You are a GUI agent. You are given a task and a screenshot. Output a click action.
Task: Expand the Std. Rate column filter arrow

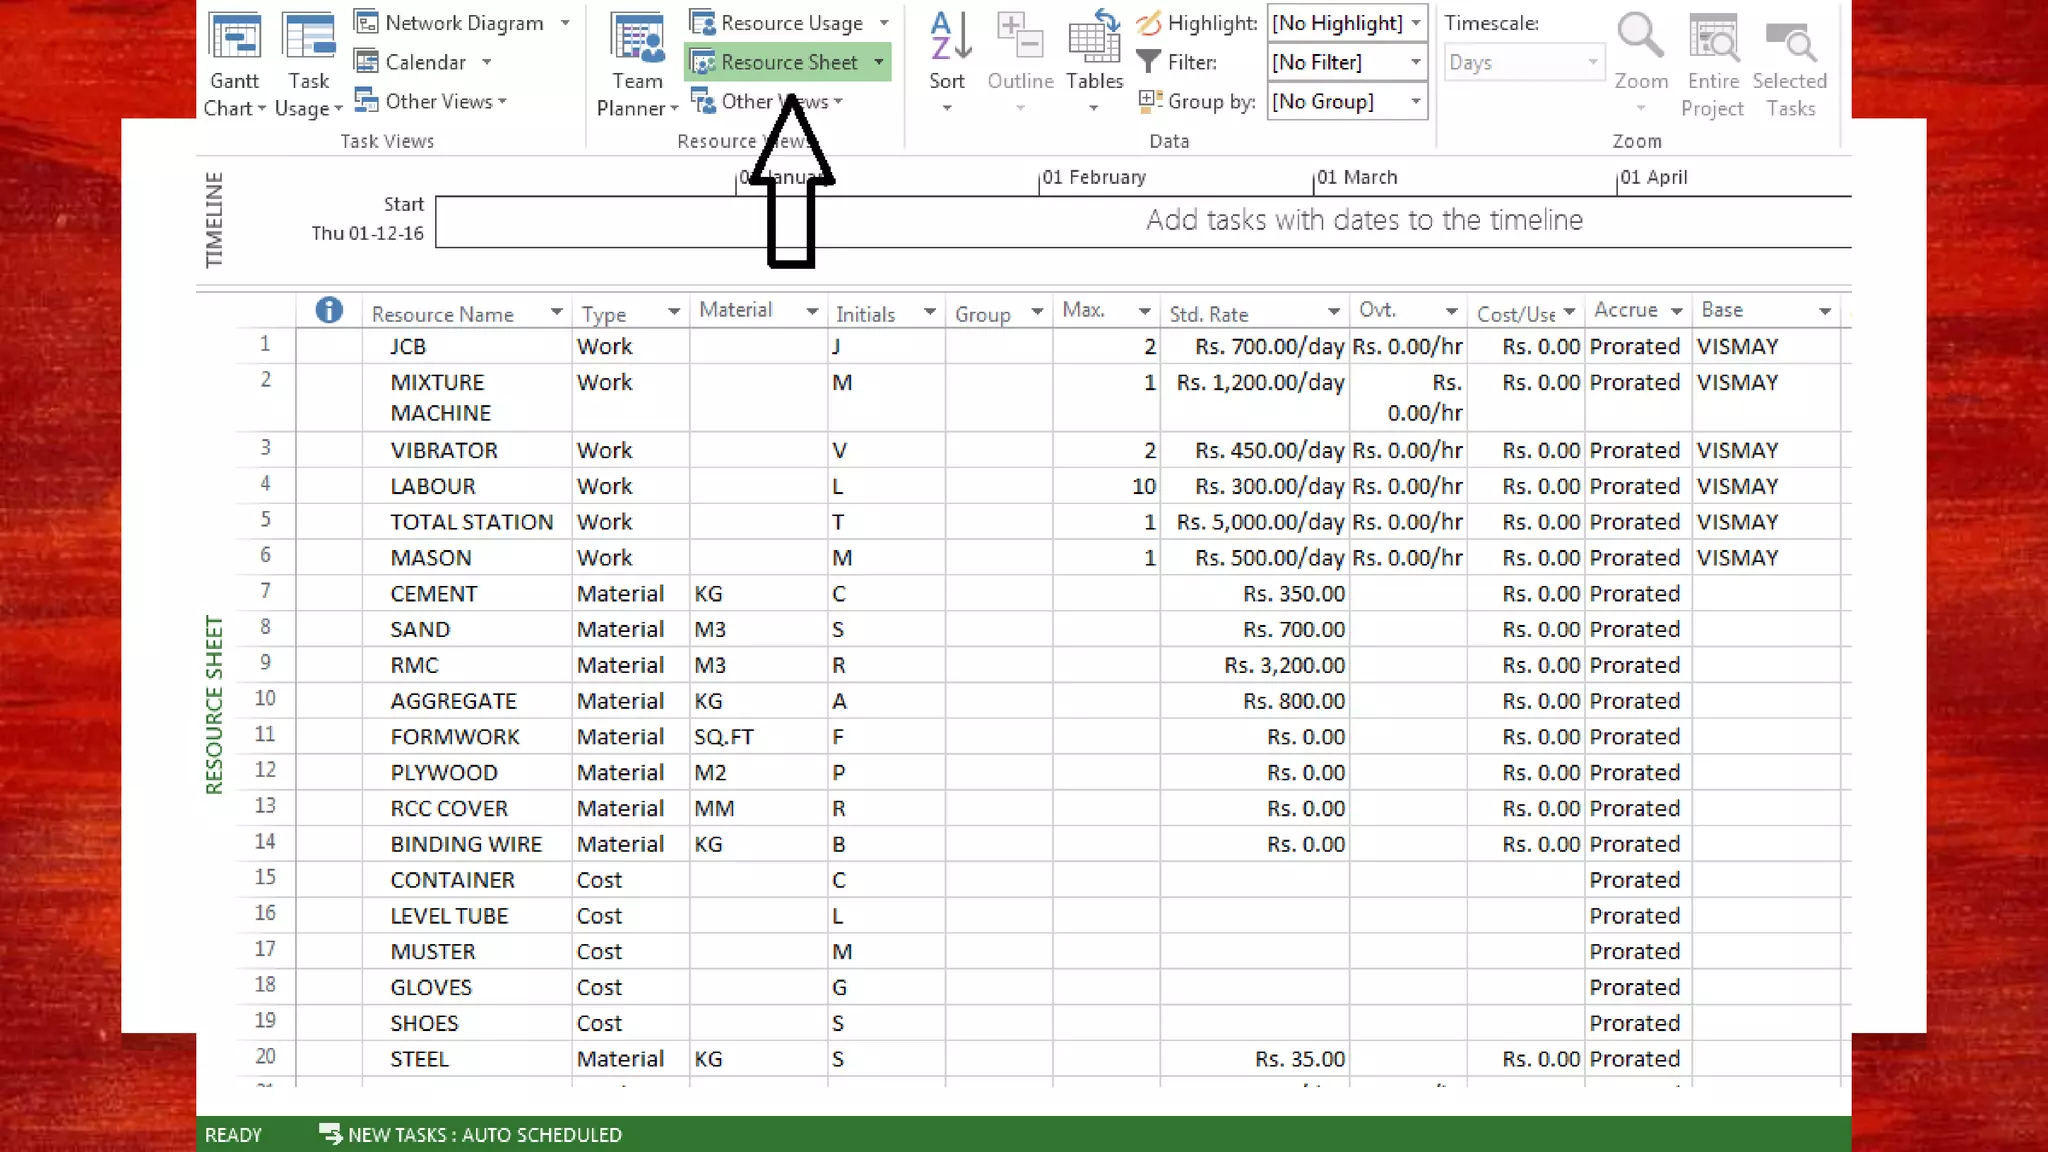pyautogui.click(x=1333, y=312)
